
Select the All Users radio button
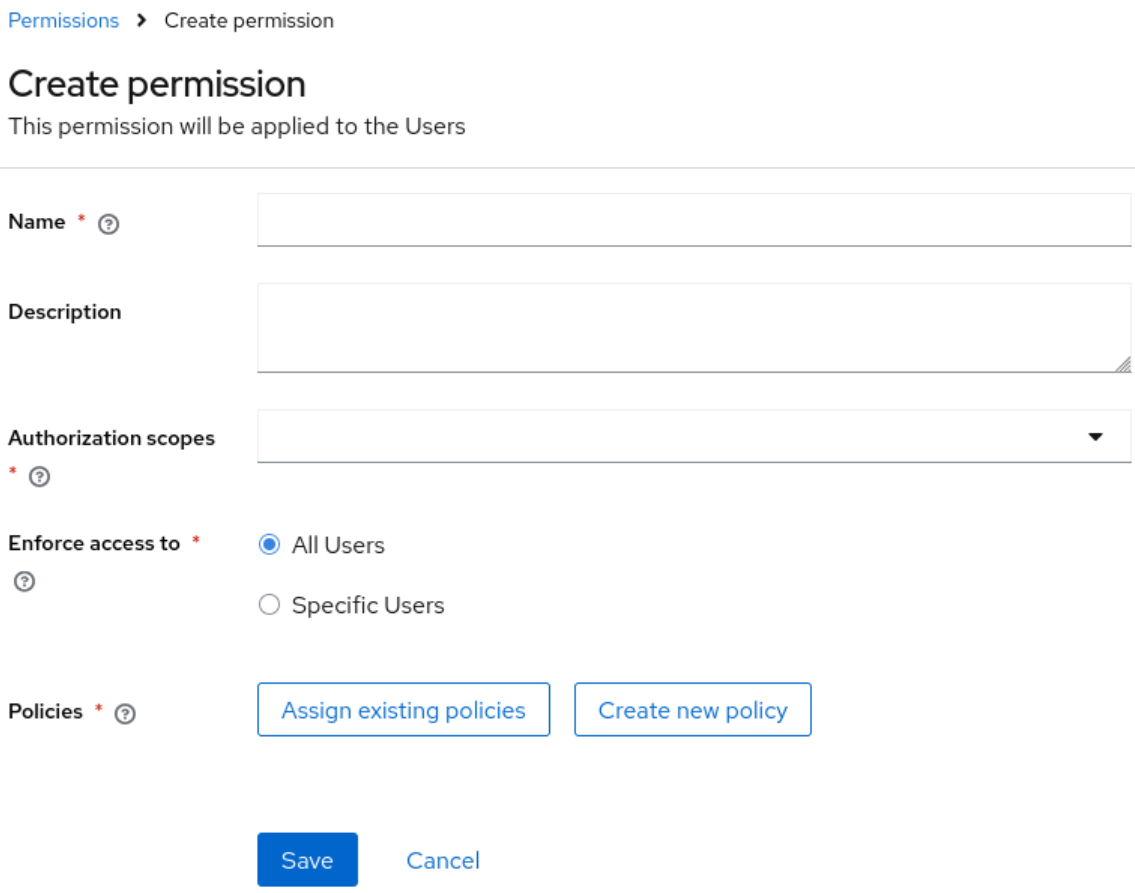click(267, 544)
